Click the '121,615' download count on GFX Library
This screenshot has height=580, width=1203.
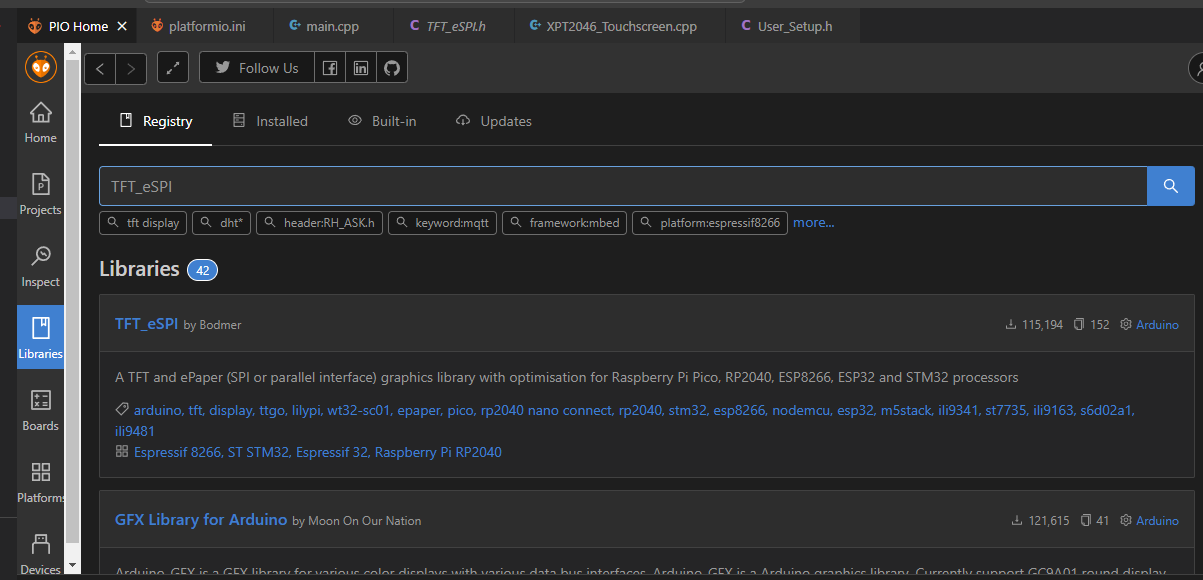click(x=1048, y=521)
